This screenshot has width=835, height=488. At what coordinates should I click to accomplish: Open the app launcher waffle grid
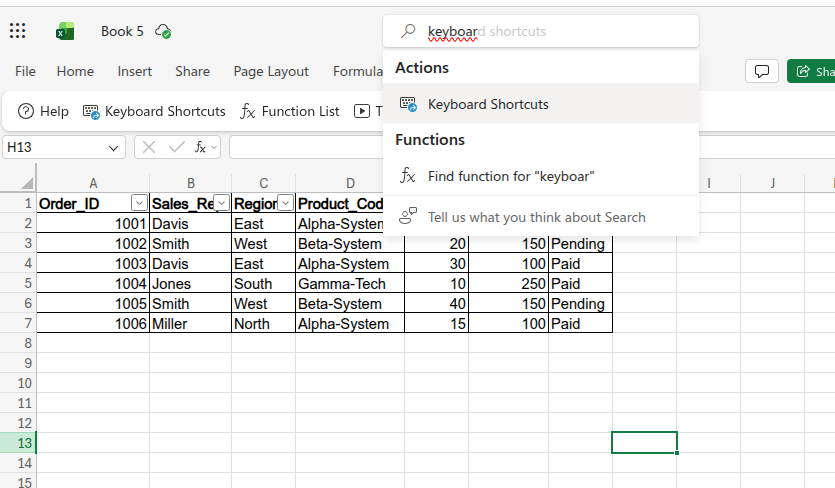point(18,31)
